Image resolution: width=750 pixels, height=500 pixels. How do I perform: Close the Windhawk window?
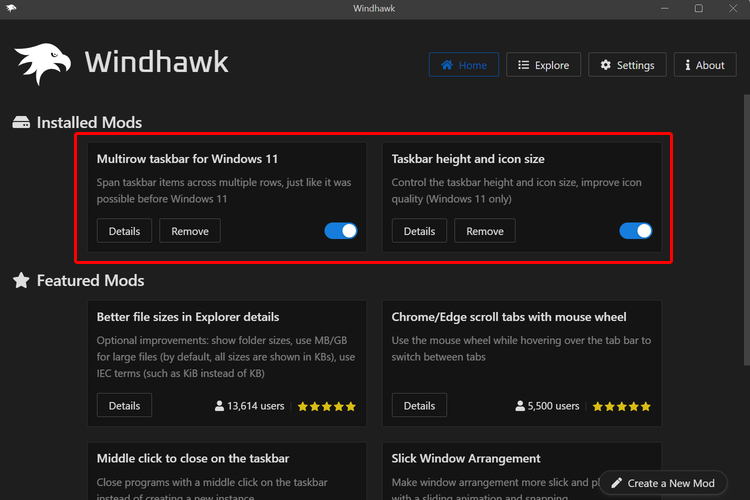[x=733, y=8]
